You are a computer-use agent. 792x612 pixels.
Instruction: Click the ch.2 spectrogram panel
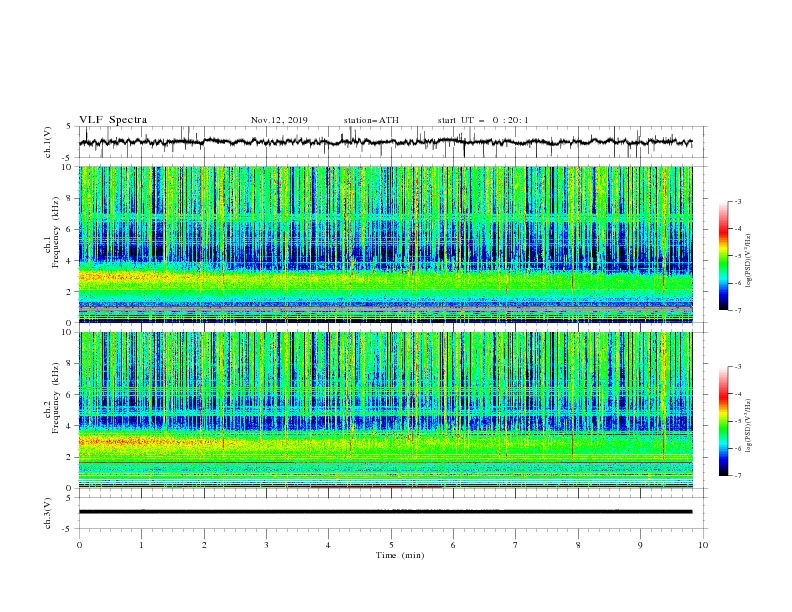385,410
